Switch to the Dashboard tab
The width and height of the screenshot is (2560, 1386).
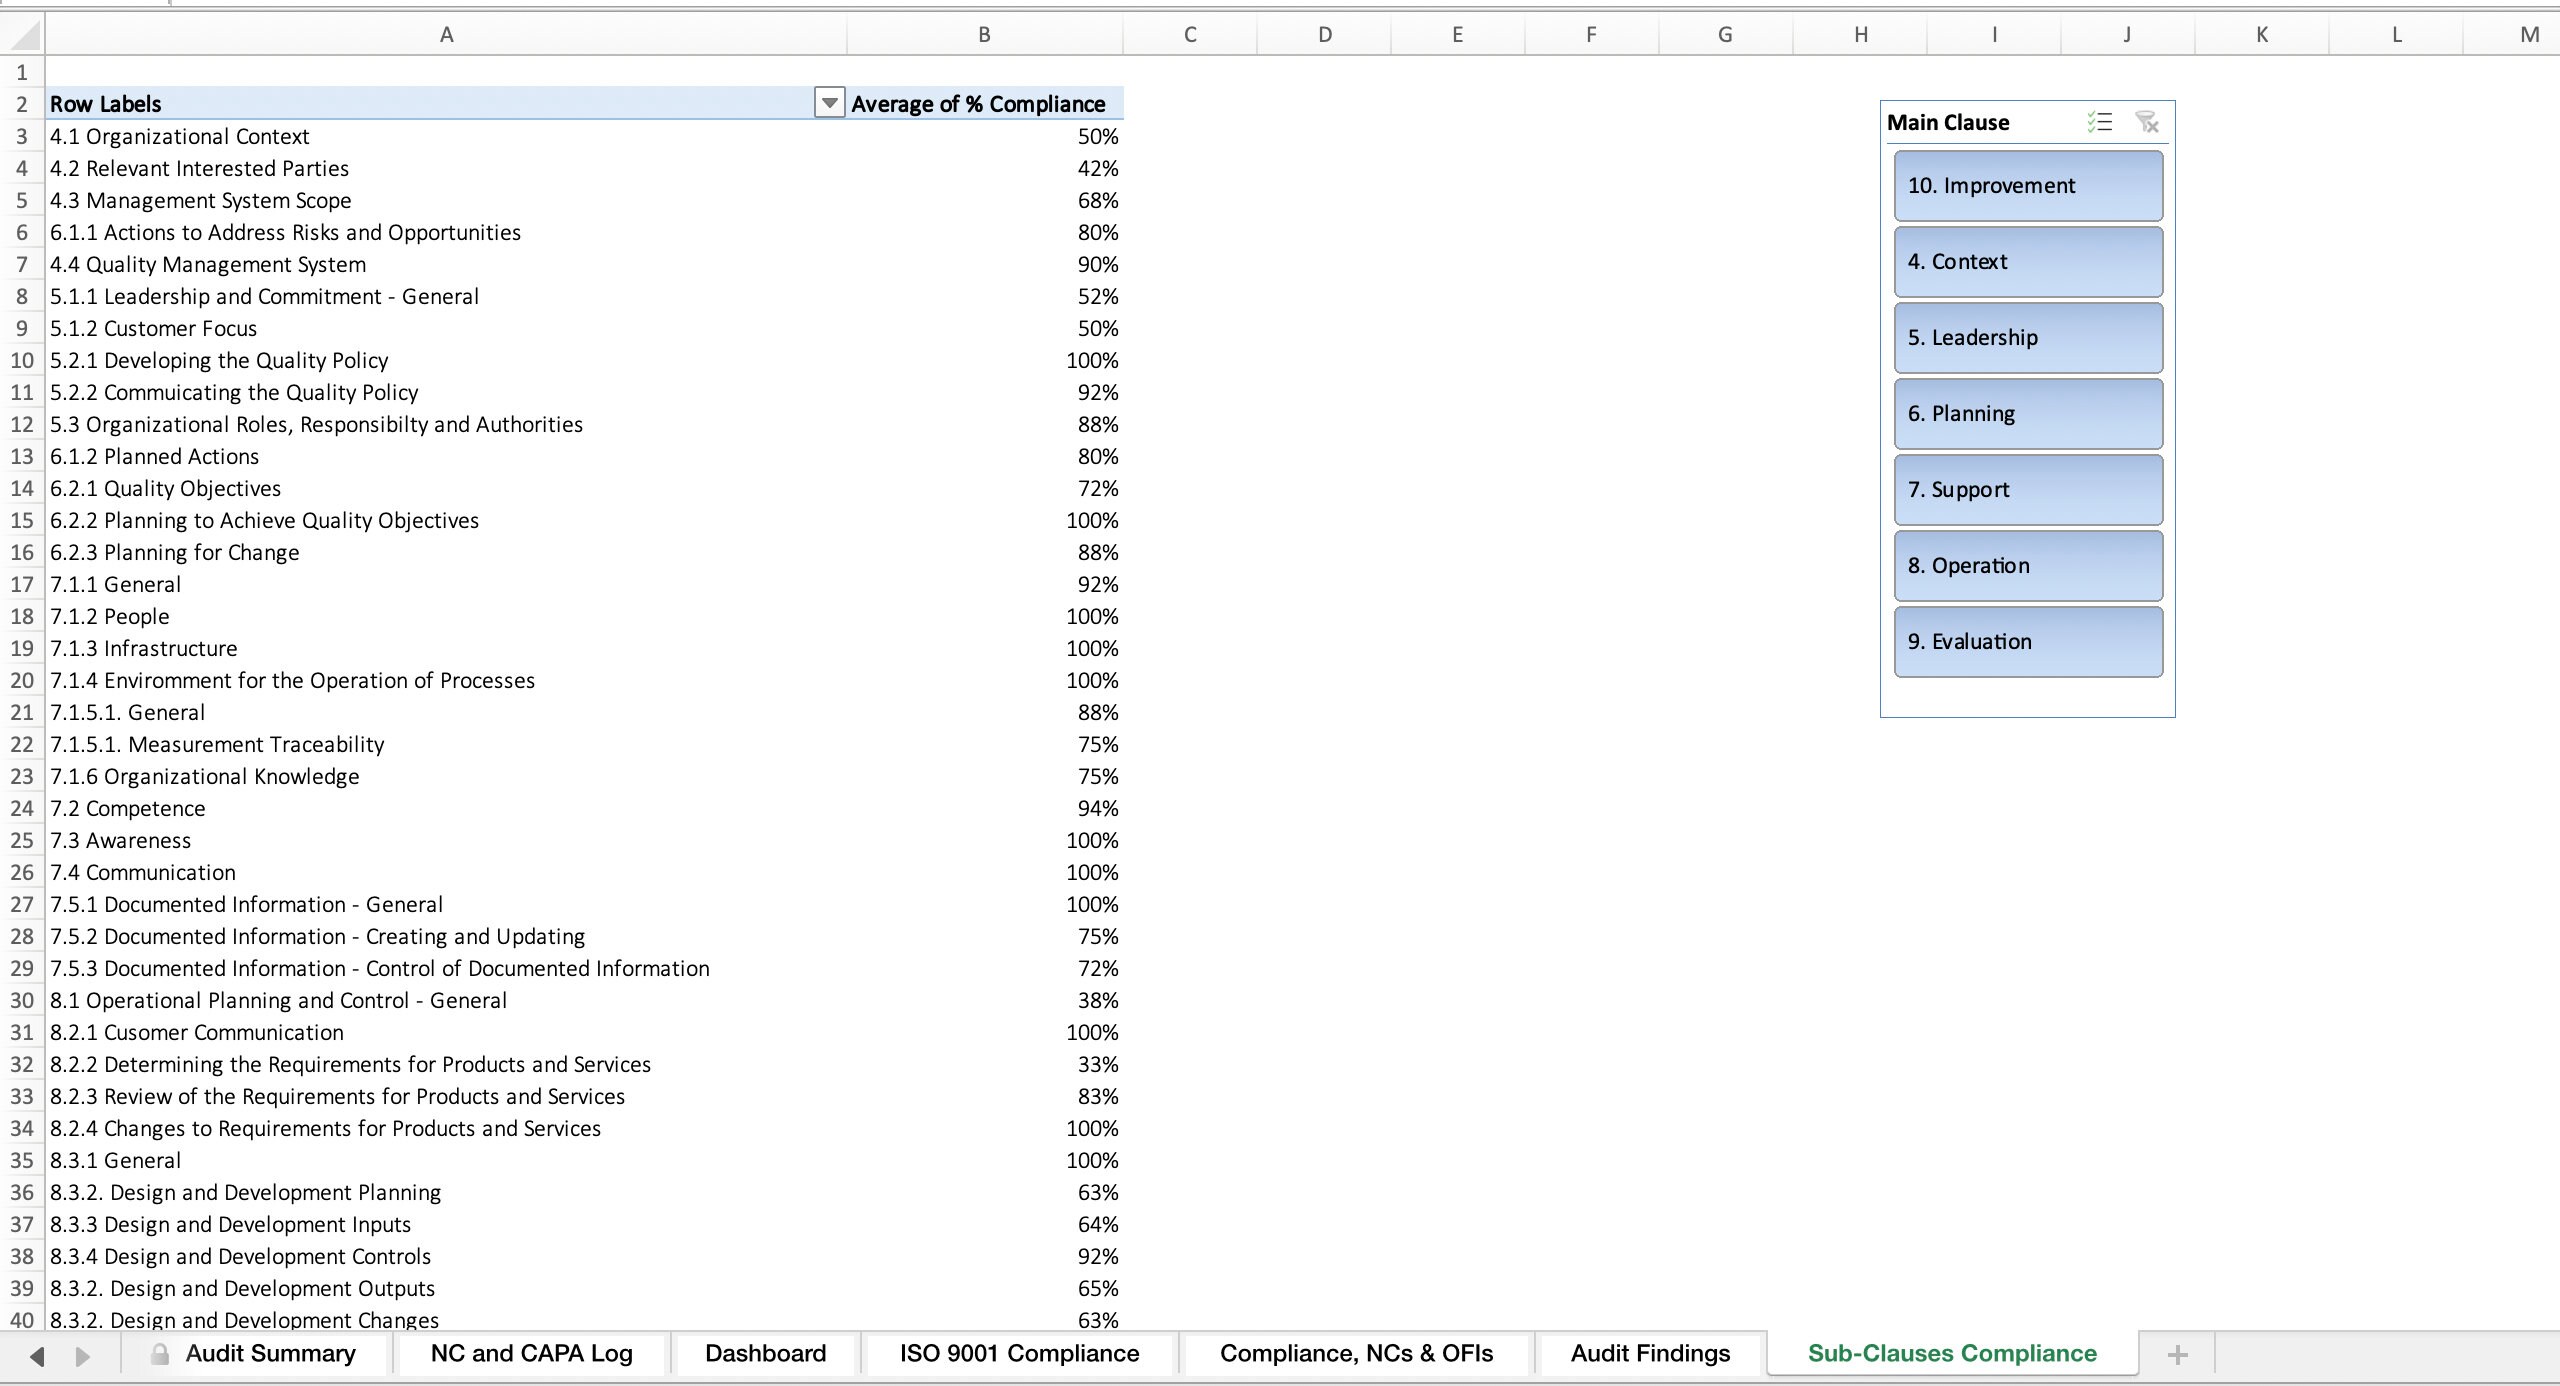click(x=765, y=1353)
